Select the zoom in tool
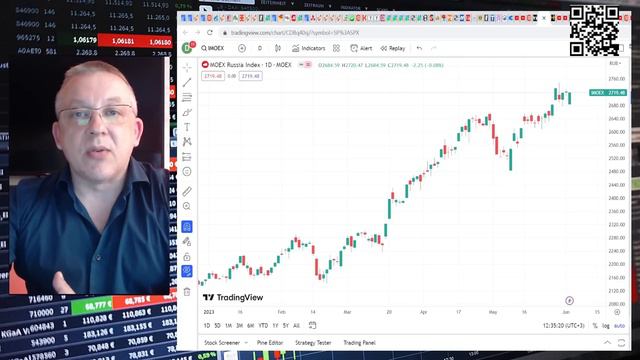The image size is (640, 360). 187,206
